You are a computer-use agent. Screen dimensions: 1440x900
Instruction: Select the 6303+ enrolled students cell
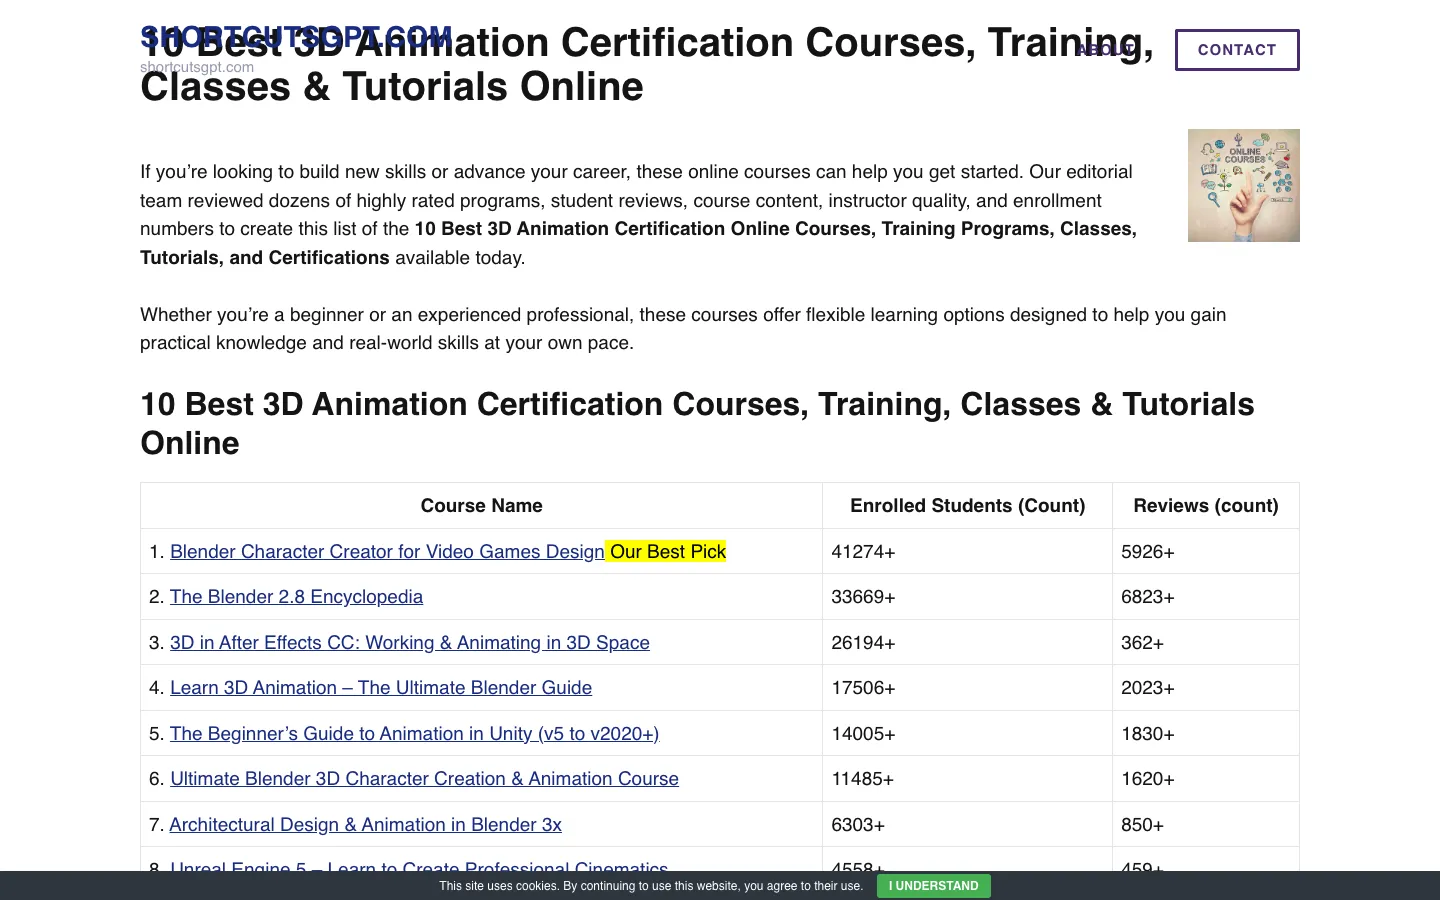(967, 825)
